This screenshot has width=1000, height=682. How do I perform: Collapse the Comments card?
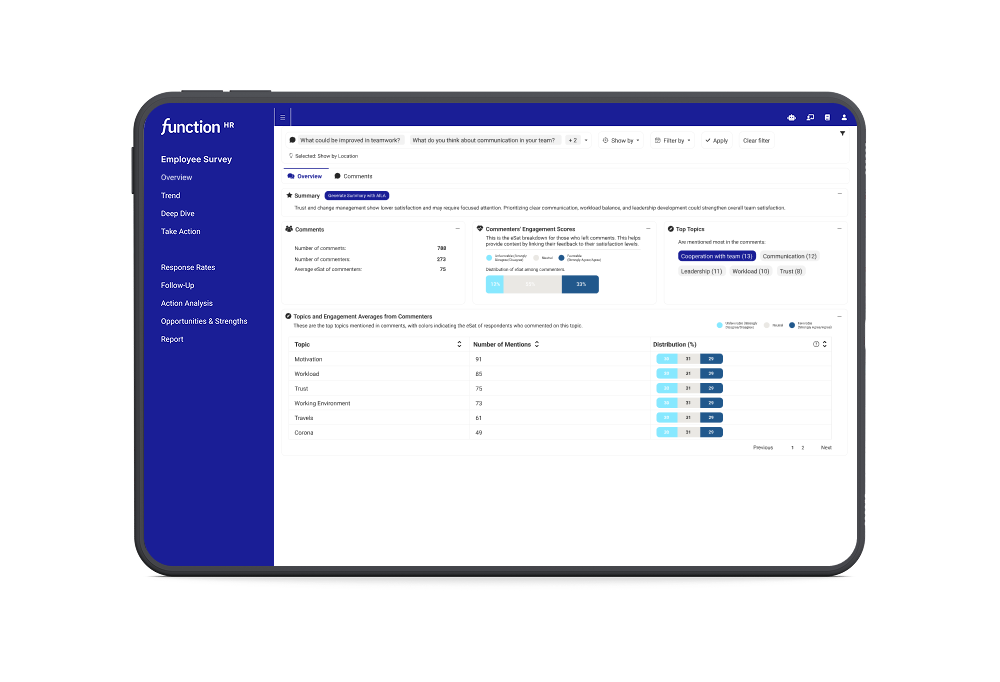click(x=457, y=228)
